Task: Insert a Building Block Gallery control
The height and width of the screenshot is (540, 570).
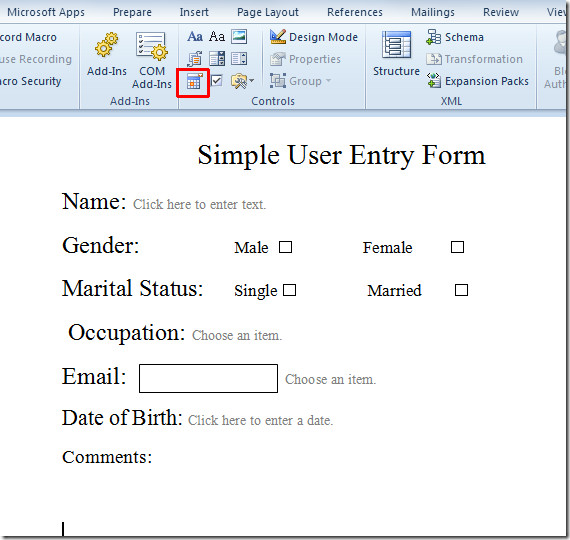Action: pos(195,59)
